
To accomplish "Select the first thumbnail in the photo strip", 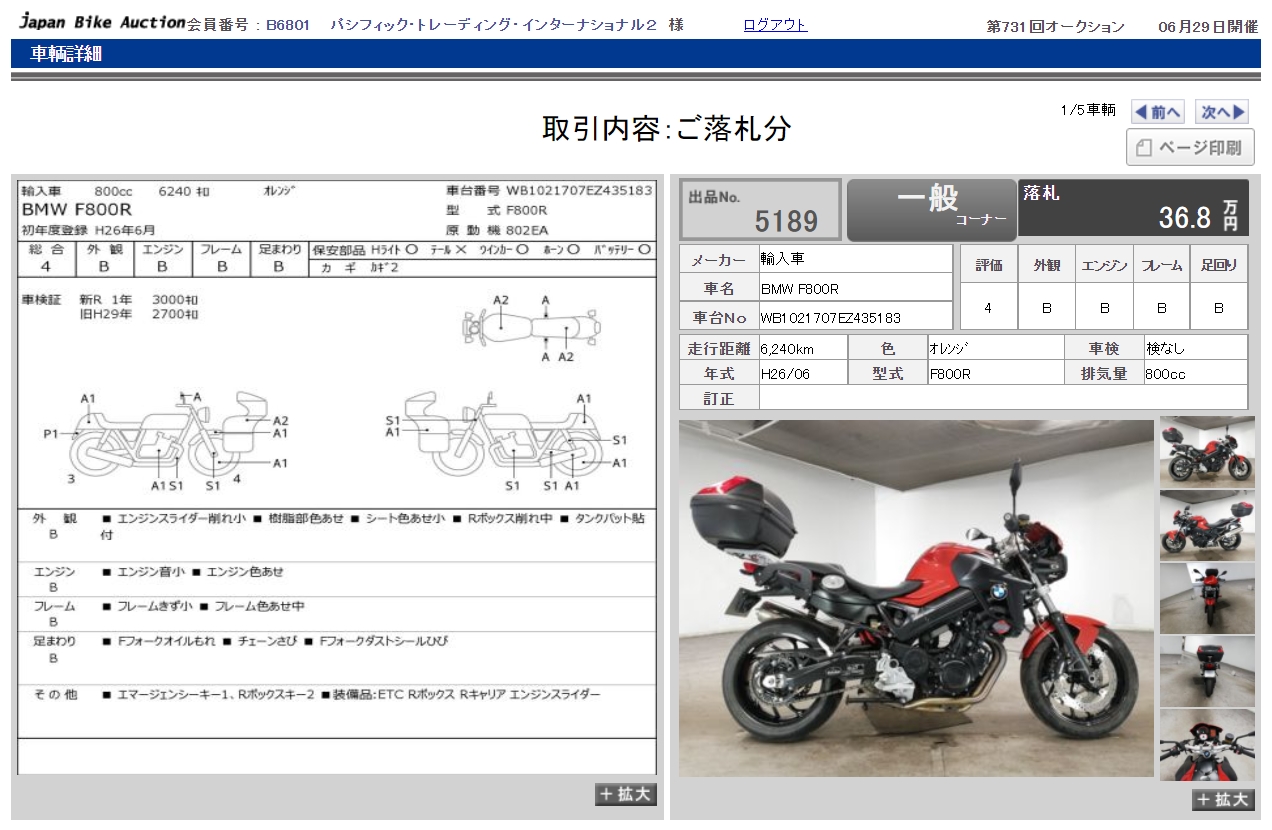I will 1207,451.
